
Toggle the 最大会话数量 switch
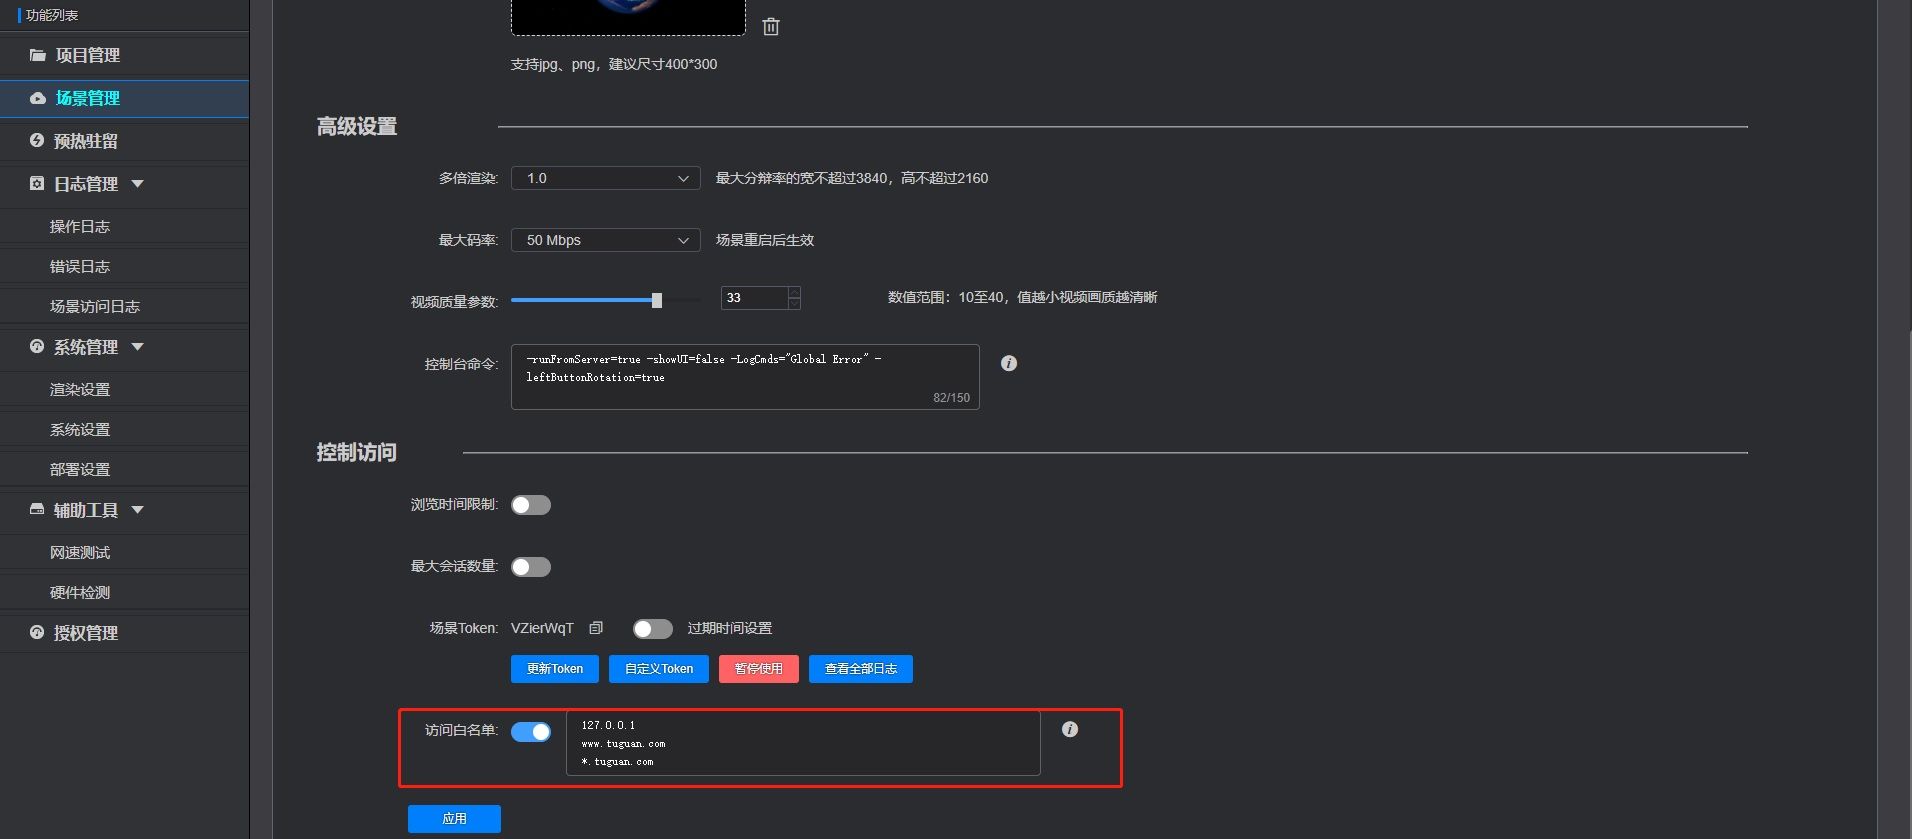(531, 567)
